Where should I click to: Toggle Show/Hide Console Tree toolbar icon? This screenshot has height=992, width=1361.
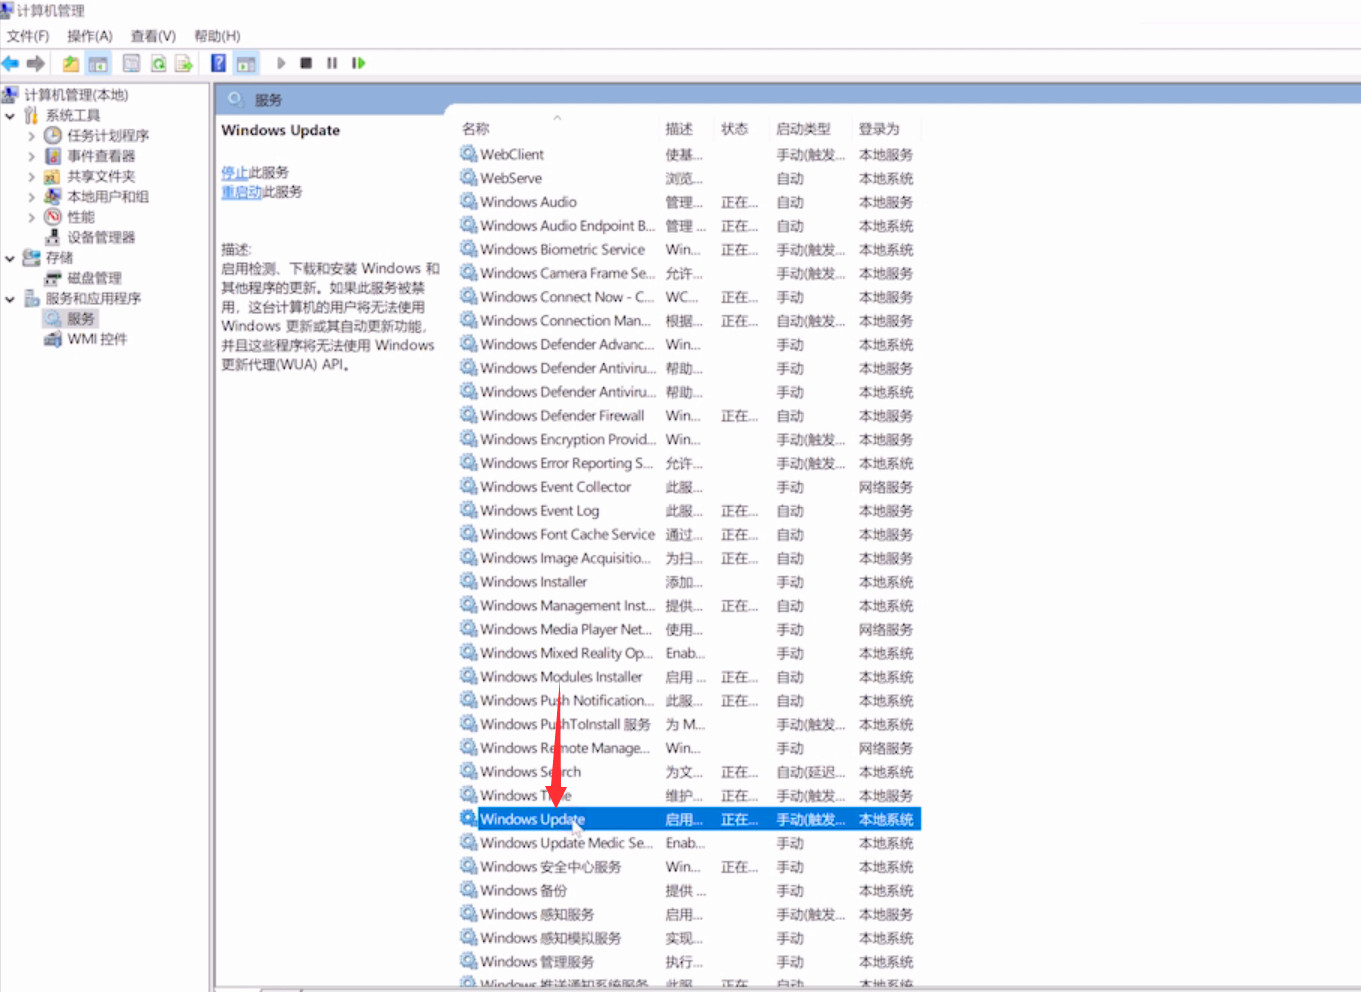tap(98, 63)
